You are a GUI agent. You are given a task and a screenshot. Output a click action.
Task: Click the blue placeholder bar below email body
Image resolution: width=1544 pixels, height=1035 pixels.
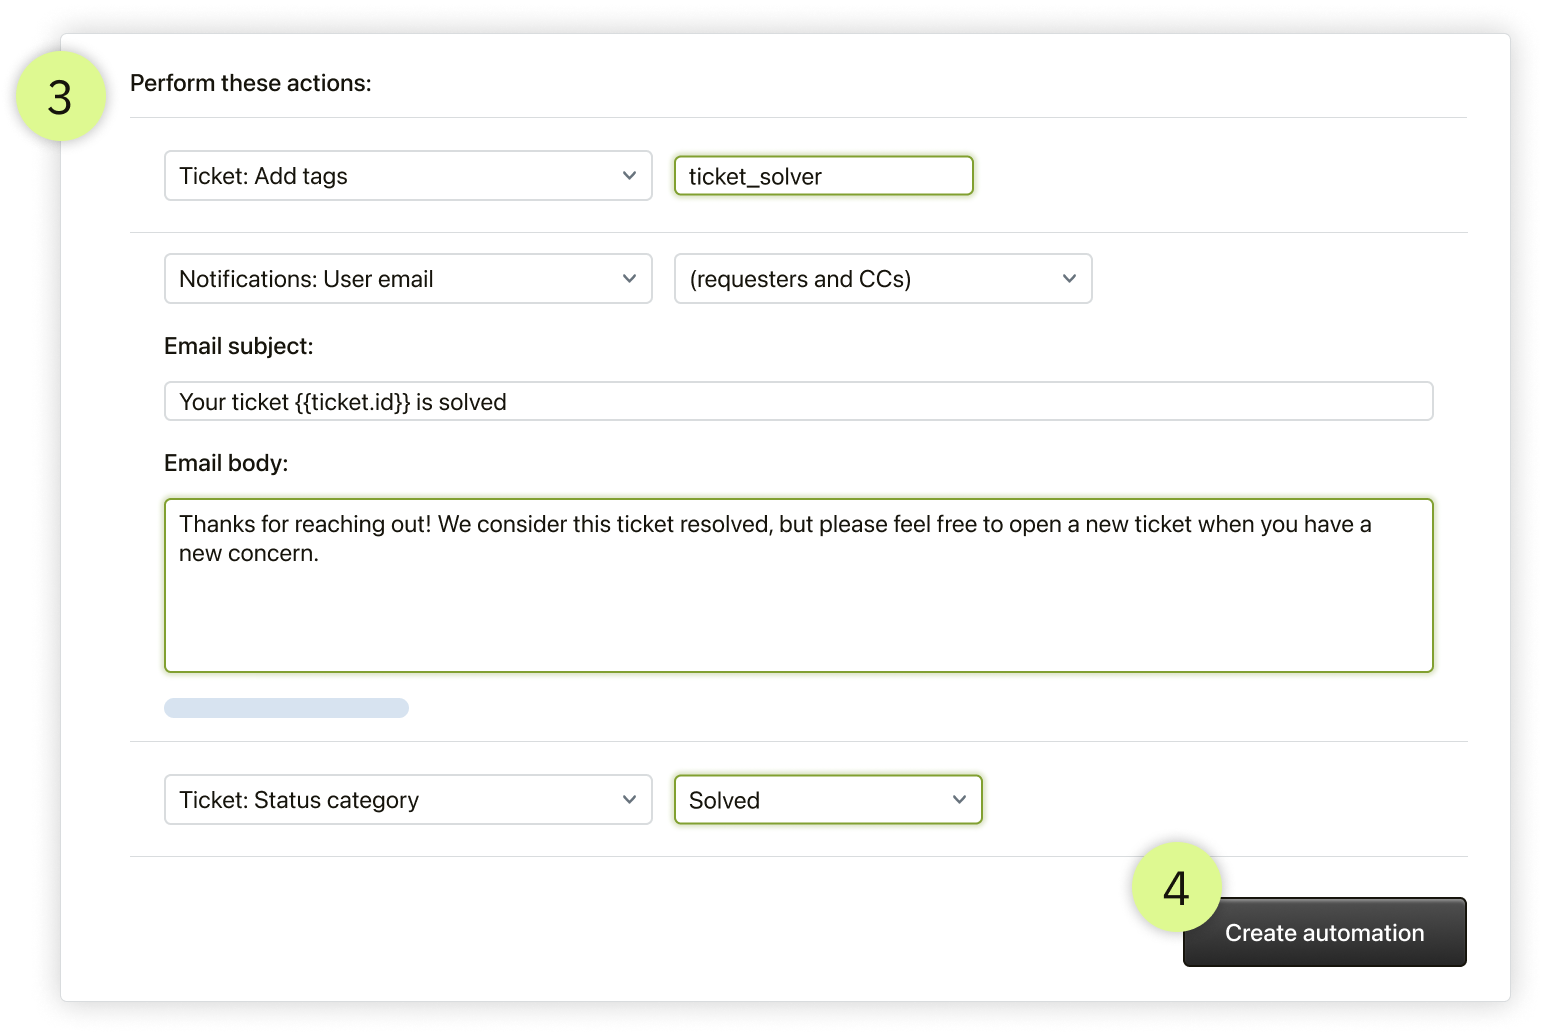pos(286,708)
